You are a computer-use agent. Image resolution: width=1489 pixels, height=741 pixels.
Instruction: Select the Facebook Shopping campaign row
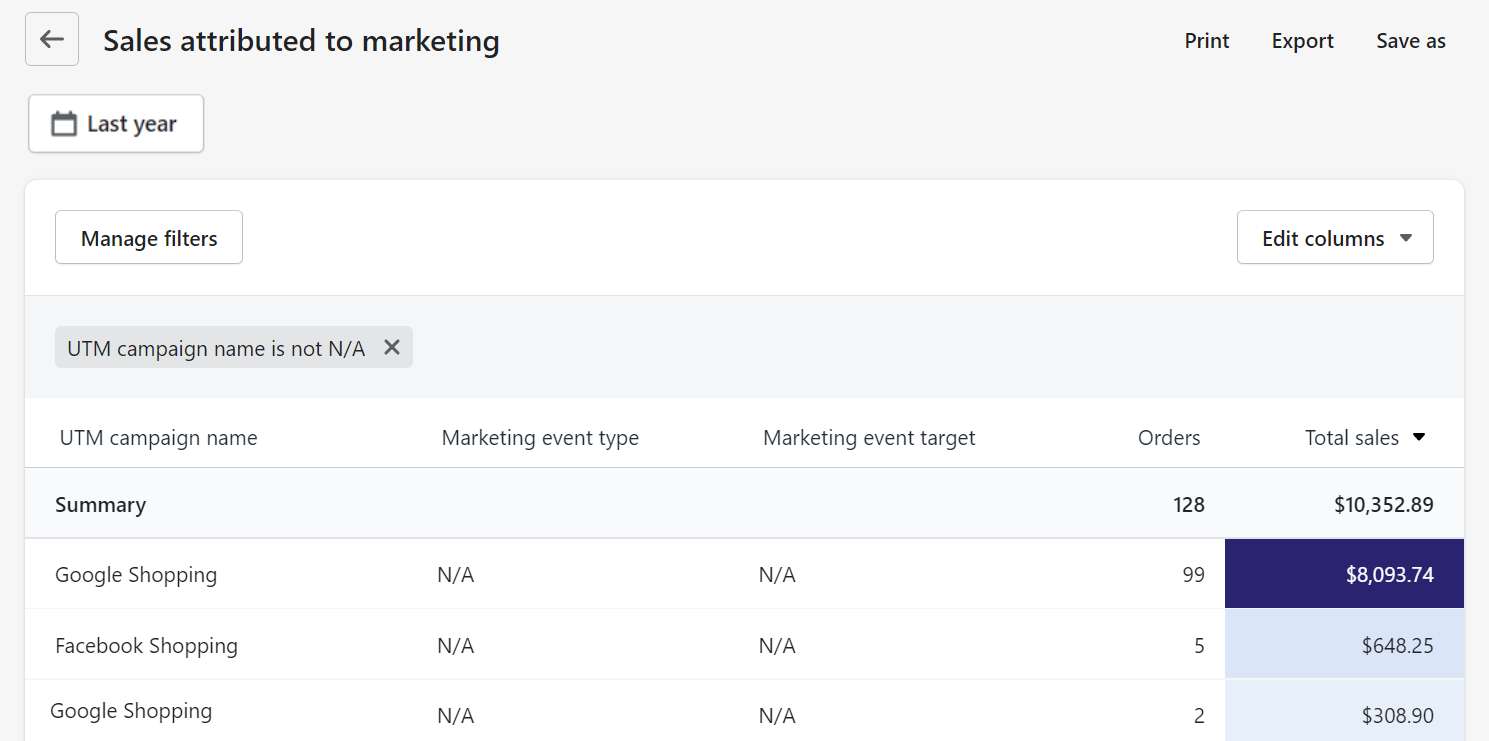pos(744,645)
